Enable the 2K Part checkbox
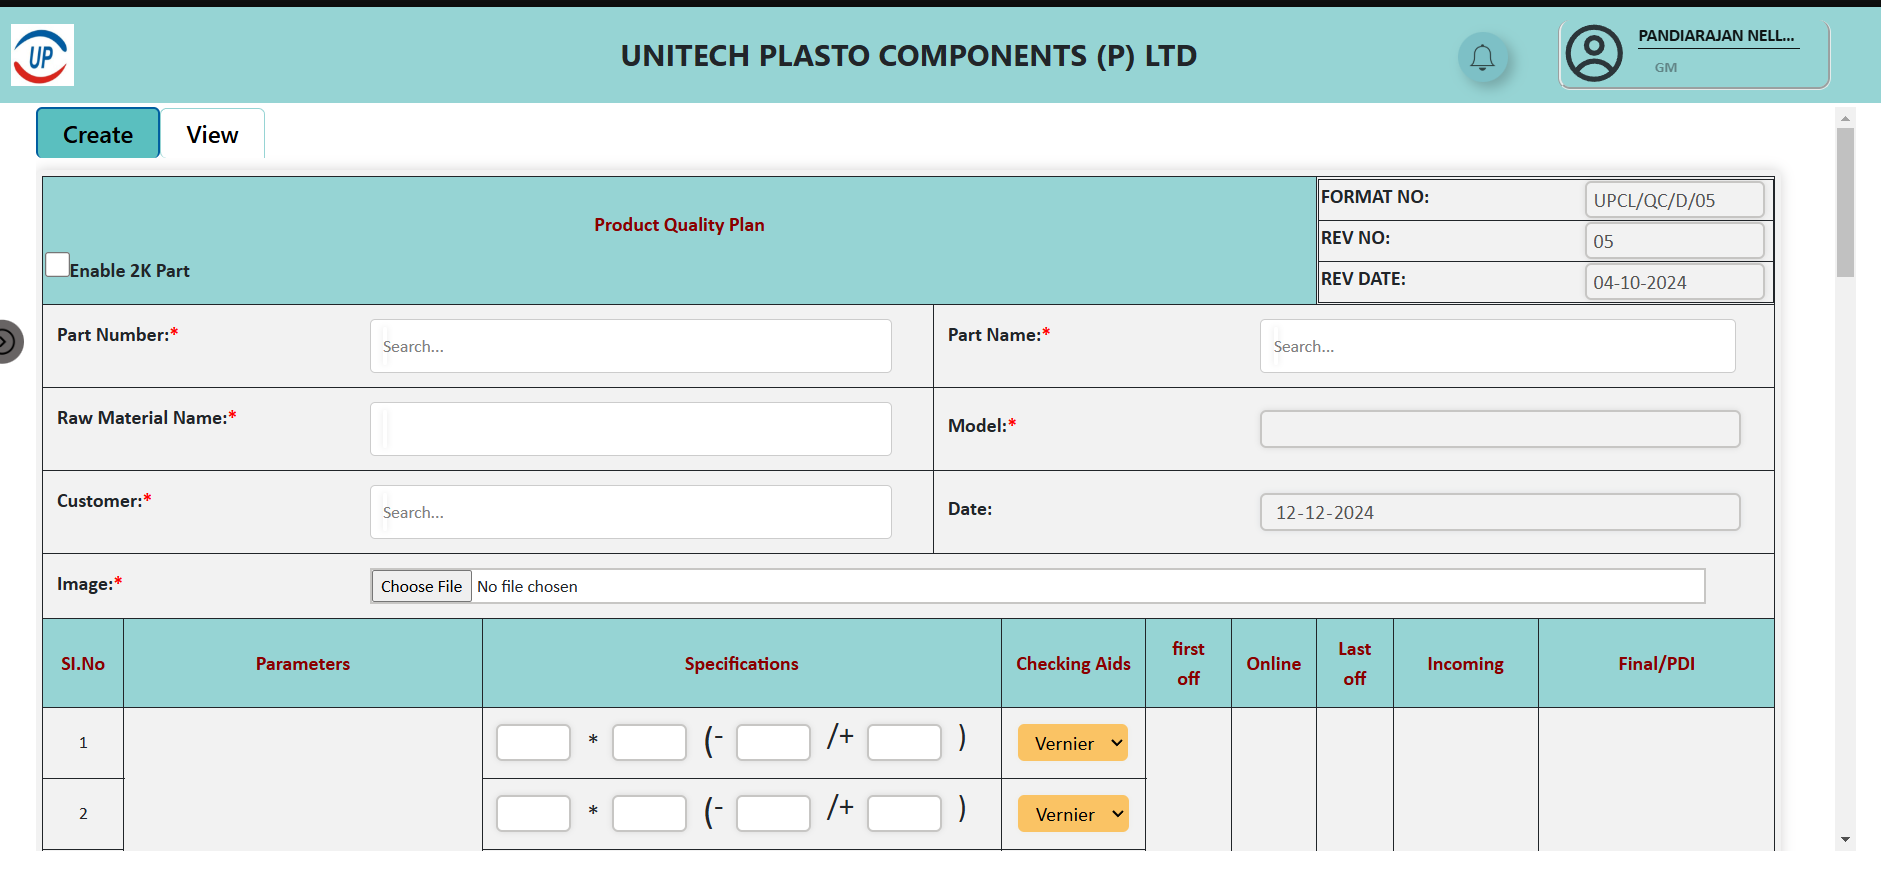 pos(58,265)
